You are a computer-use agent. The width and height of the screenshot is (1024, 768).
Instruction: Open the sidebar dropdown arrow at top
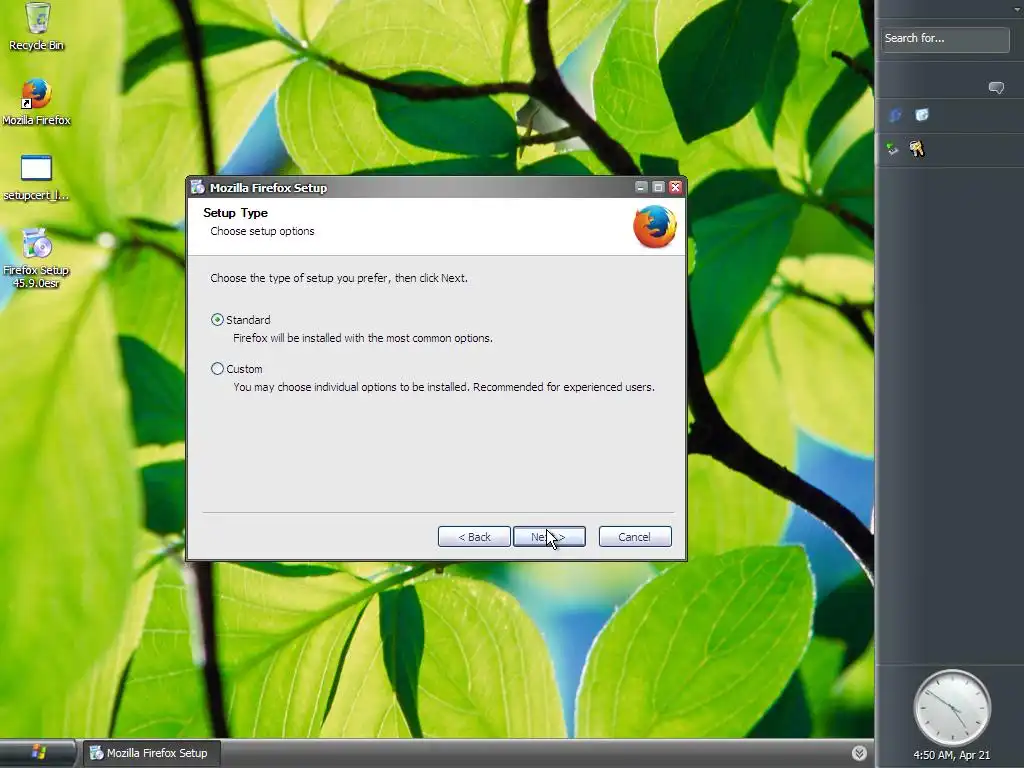point(1017,9)
